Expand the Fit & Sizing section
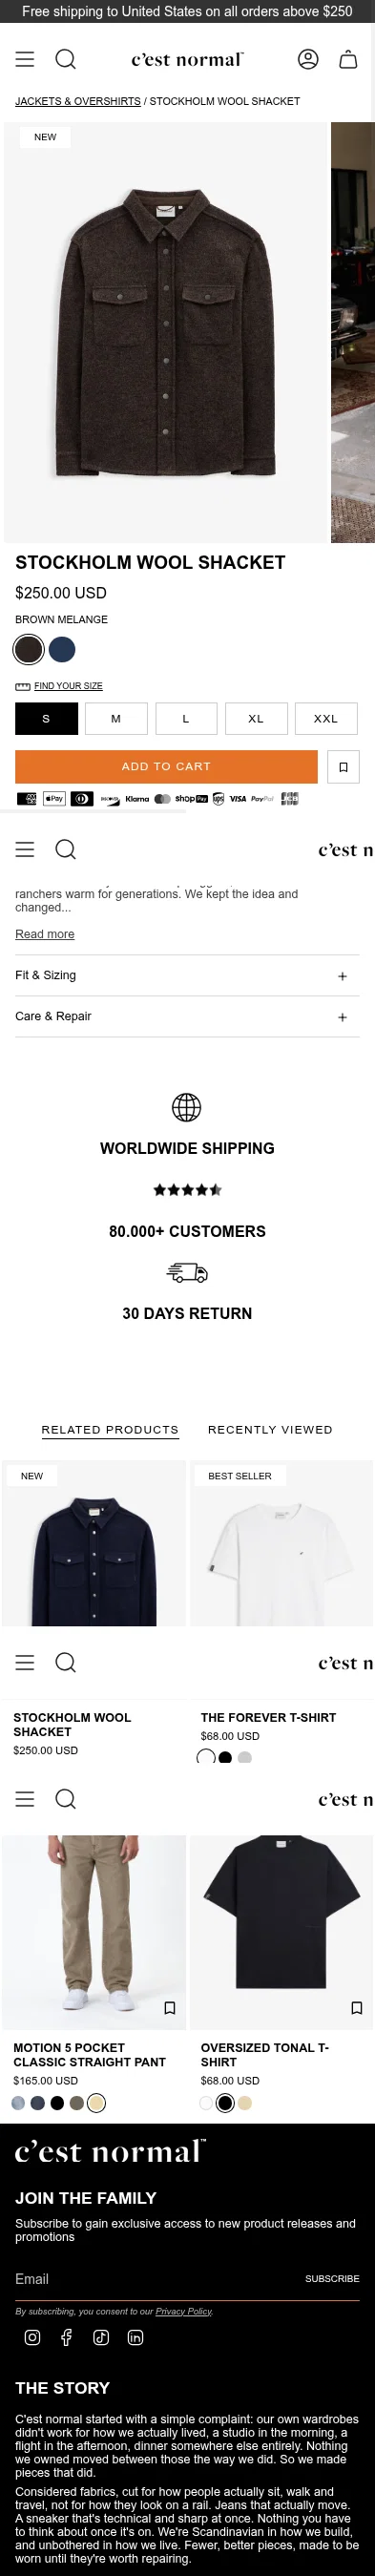The image size is (375, 2576). [x=187, y=975]
